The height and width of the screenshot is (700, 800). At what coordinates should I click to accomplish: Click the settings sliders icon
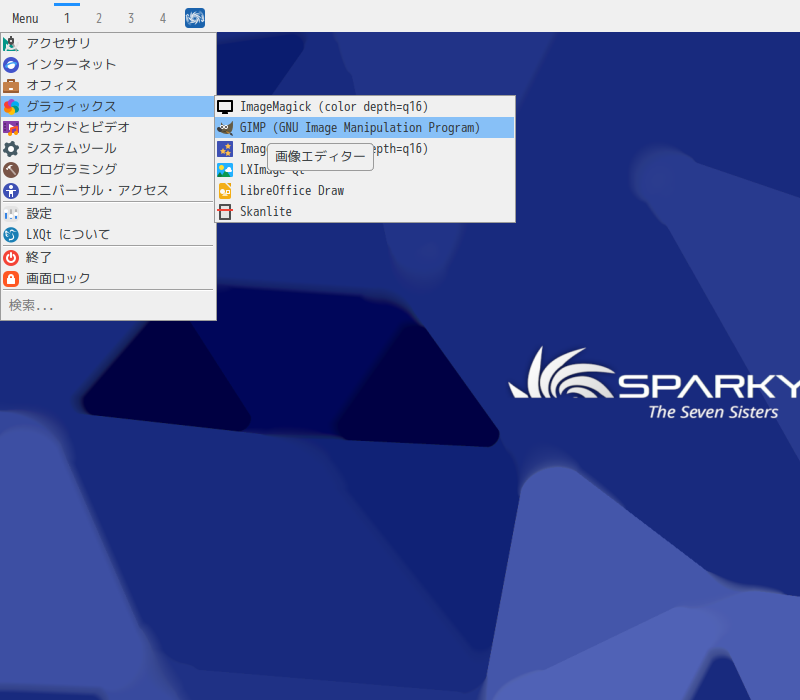pyautogui.click(x=11, y=213)
